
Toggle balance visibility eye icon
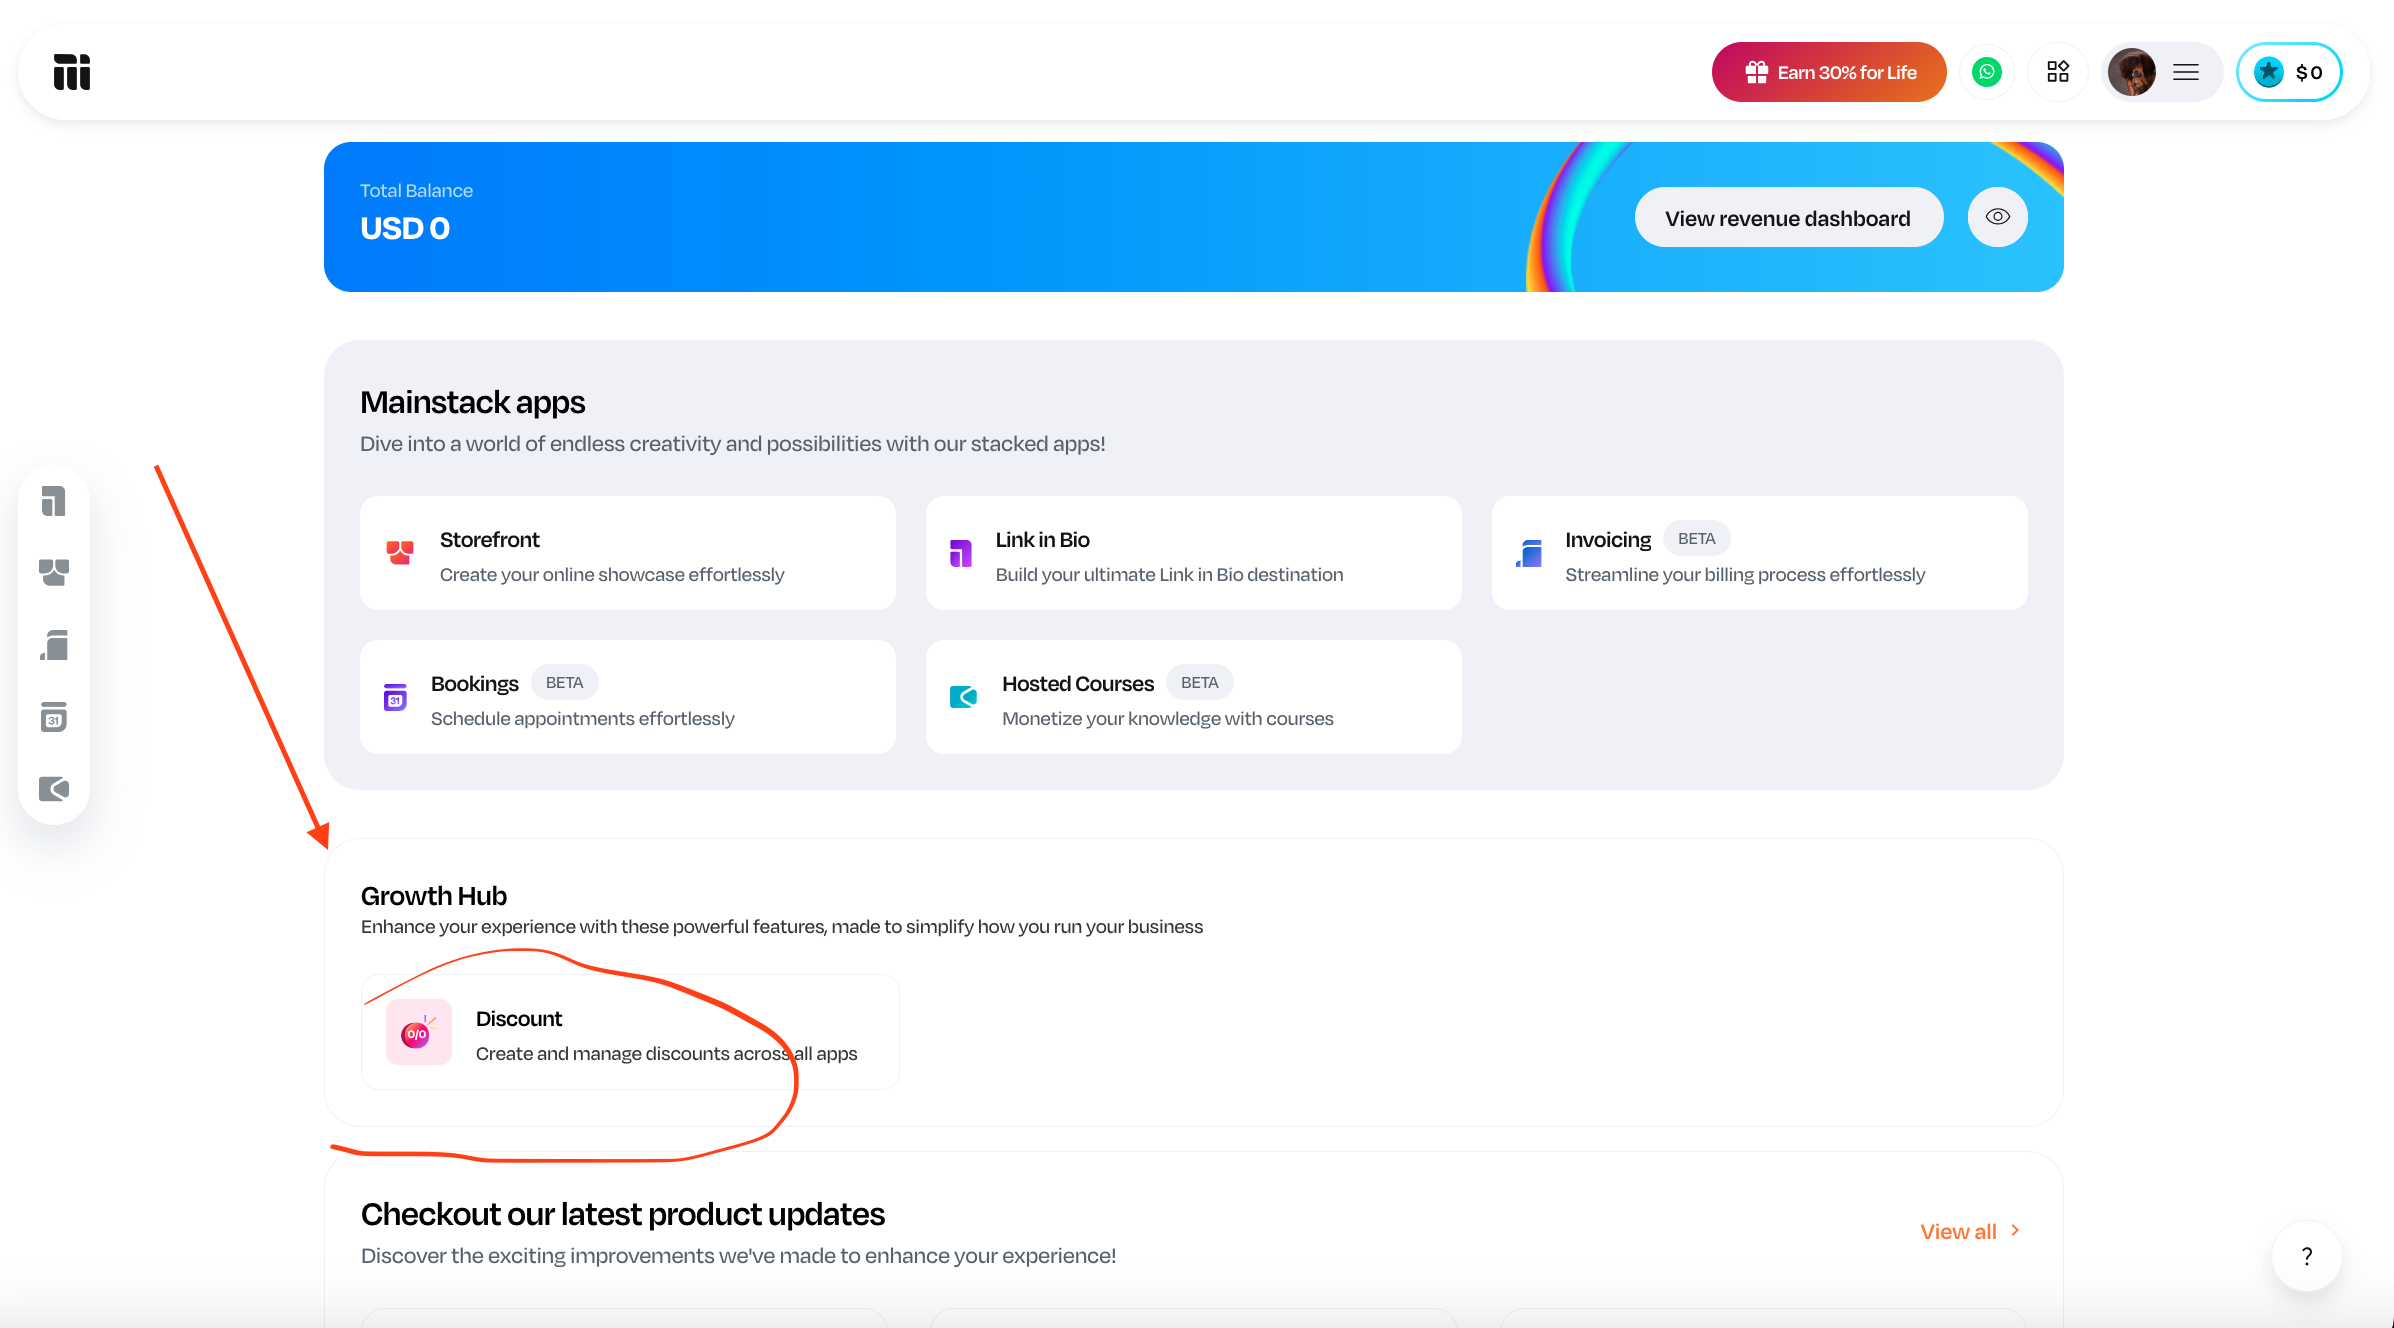pyautogui.click(x=1997, y=217)
